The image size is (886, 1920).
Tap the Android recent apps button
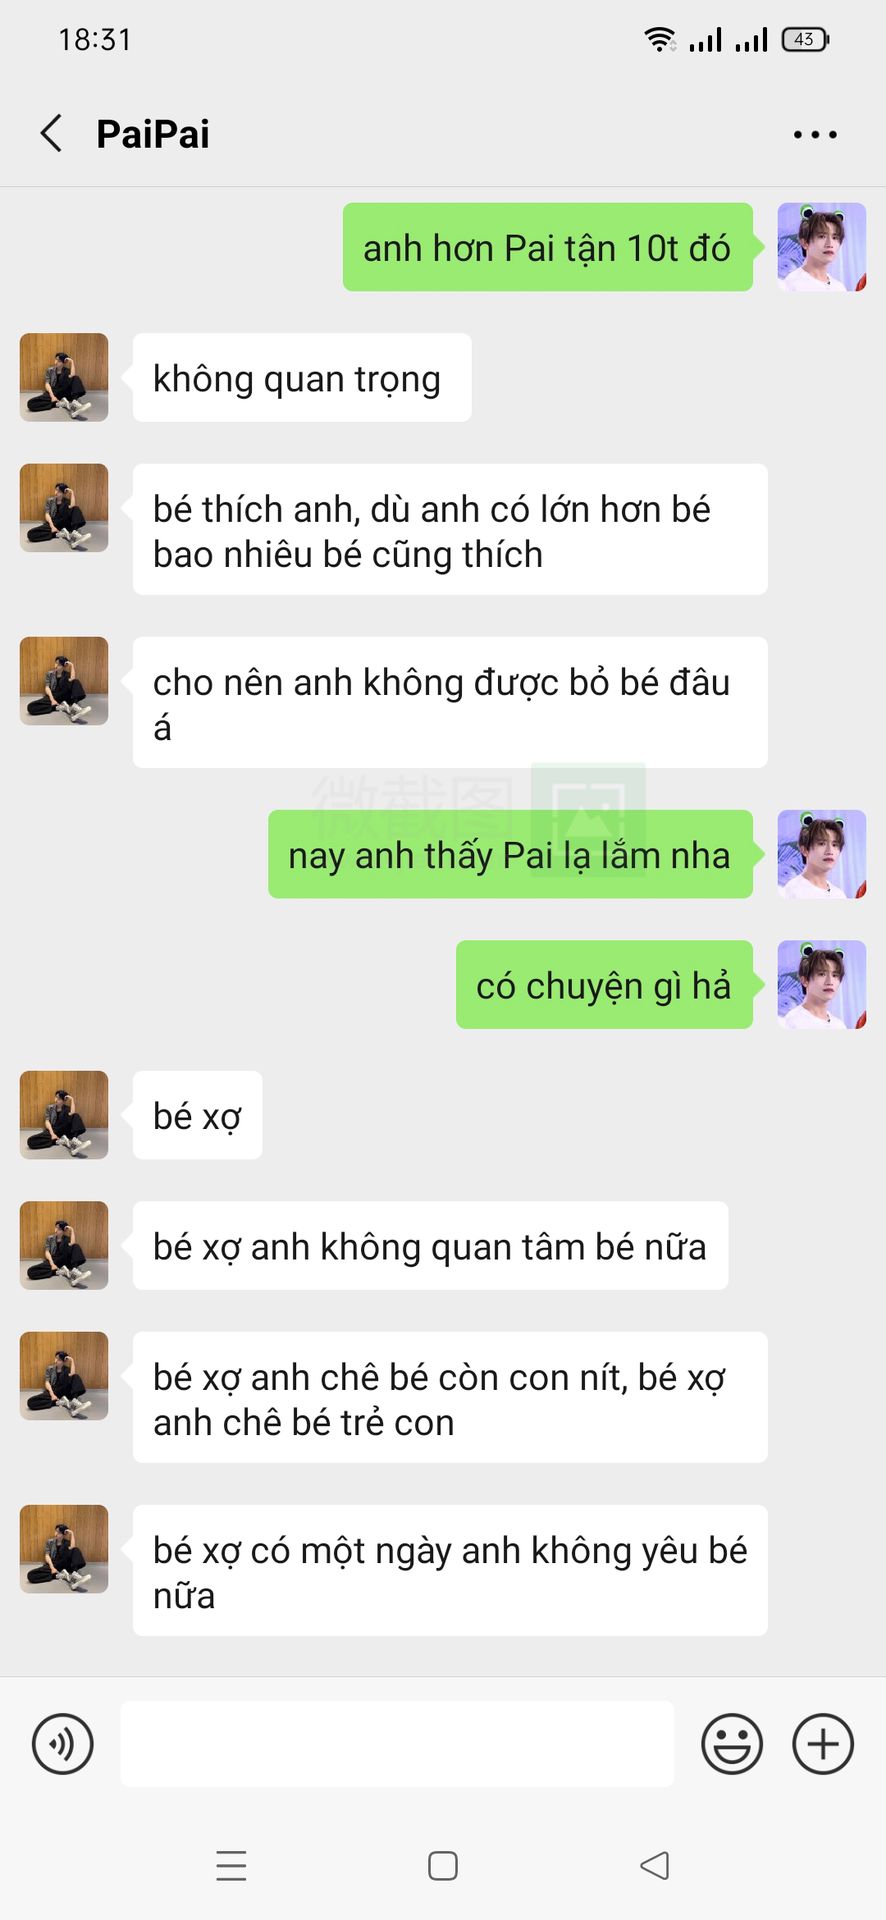[231, 1866]
